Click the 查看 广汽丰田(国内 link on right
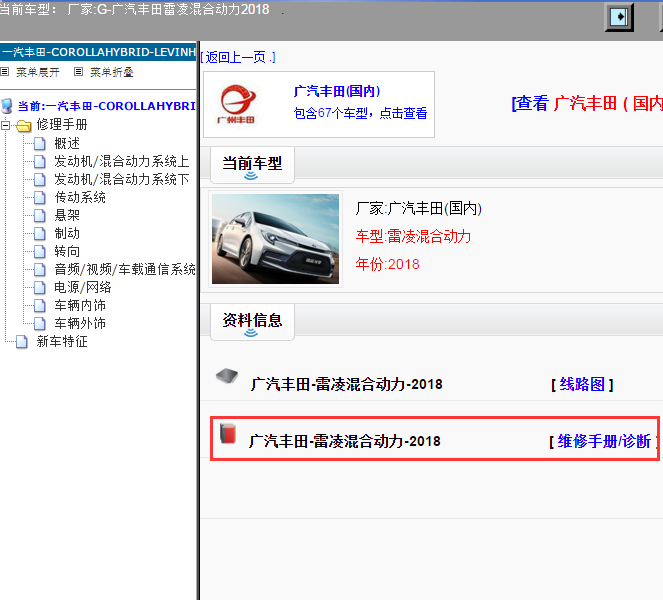This screenshot has height=600, width=663. pyautogui.click(x=587, y=104)
